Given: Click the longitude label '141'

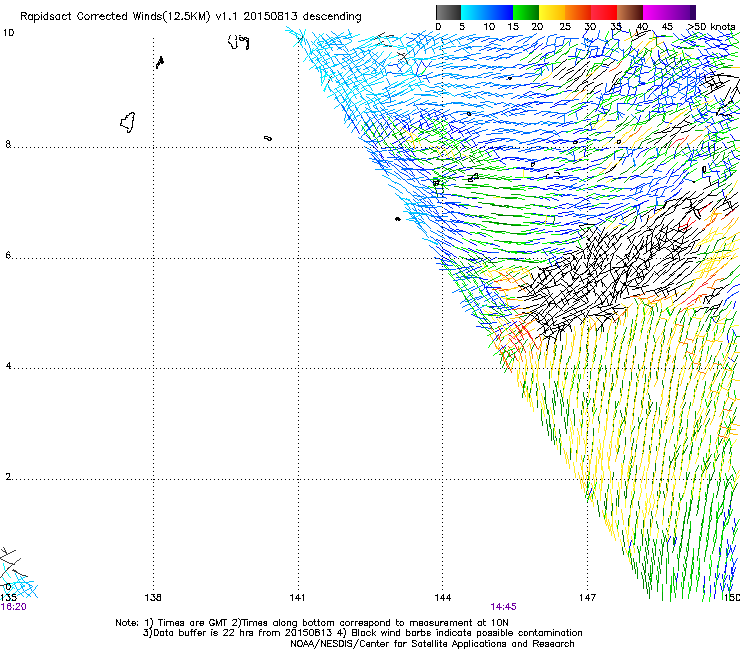Looking at the screenshot, I should coord(297,598).
